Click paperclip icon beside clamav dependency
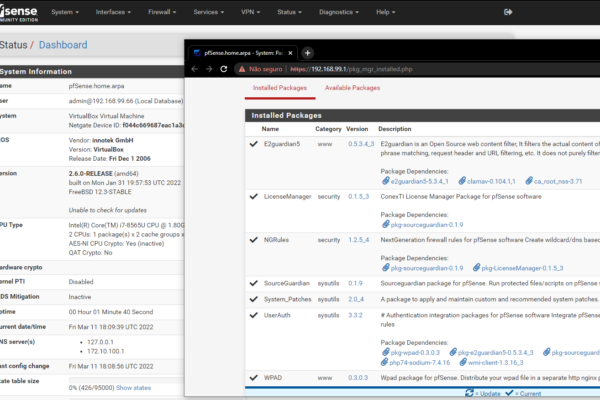 [462, 181]
